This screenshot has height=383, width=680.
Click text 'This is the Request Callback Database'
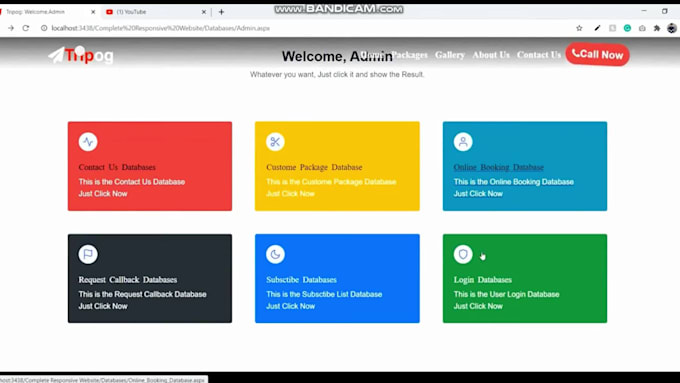coord(142,294)
